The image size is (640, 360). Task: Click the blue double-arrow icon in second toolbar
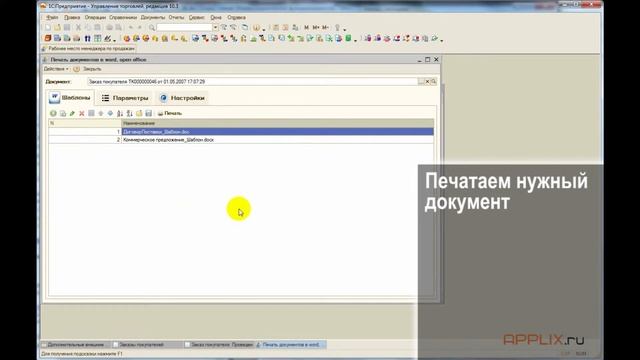tap(87, 38)
